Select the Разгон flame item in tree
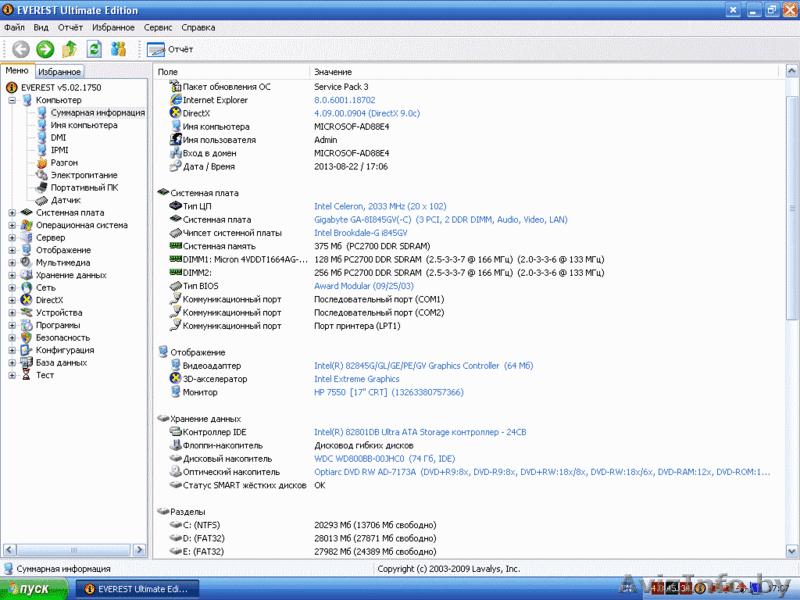This screenshot has height=600, width=800. click(64, 162)
